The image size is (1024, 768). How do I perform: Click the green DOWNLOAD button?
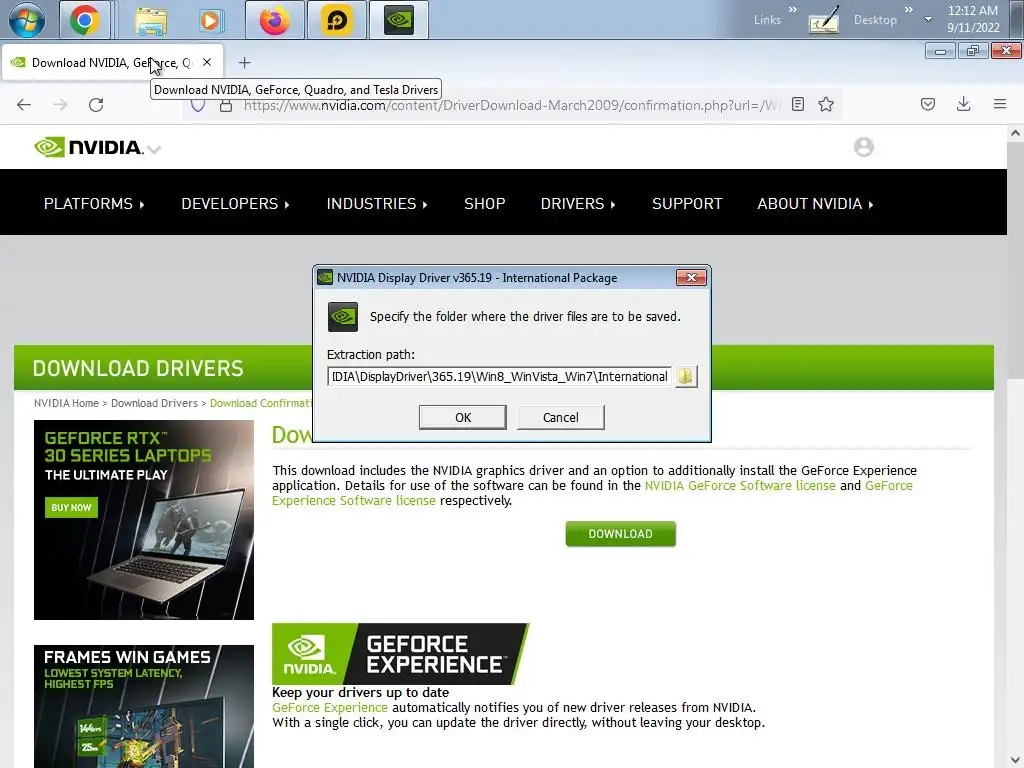(x=620, y=534)
